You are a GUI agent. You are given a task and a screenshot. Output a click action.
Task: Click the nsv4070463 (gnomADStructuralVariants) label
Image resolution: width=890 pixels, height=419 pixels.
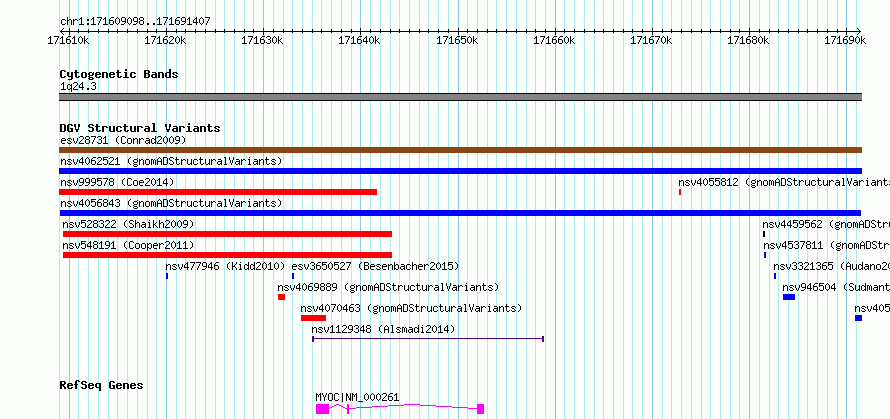coord(411,308)
